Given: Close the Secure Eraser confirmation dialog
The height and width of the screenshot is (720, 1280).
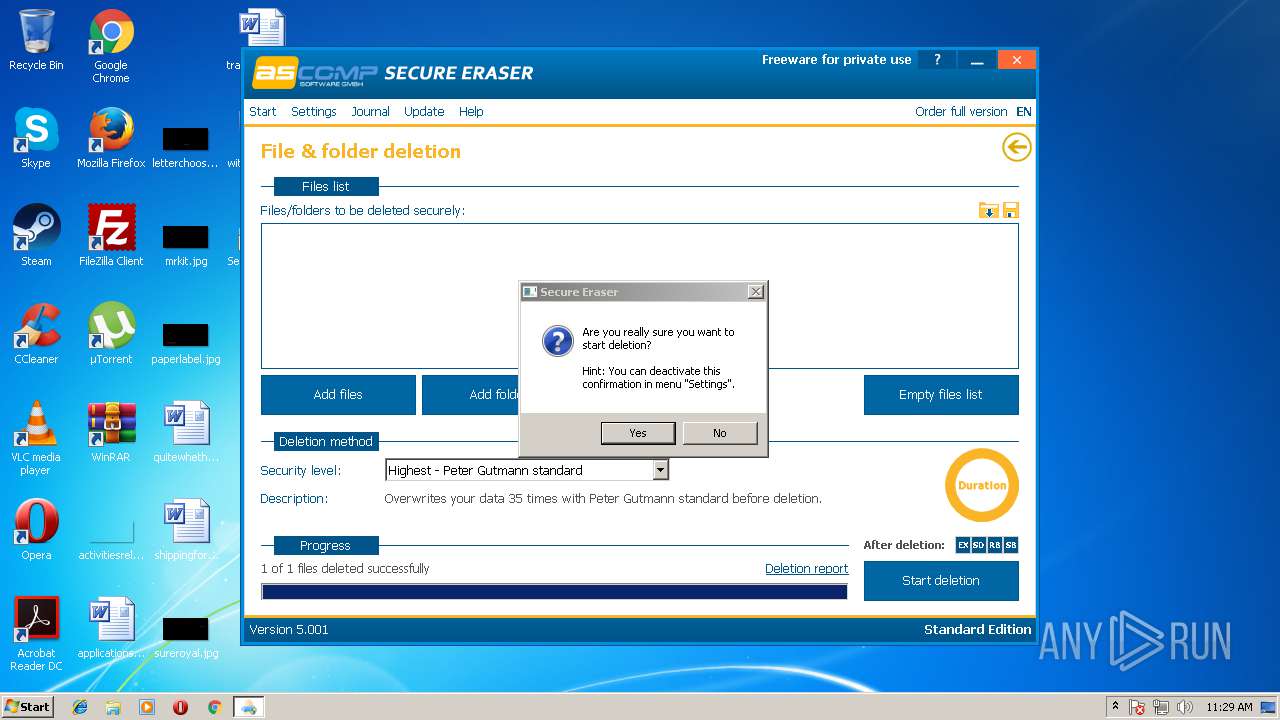Looking at the screenshot, I should [x=756, y=291].
